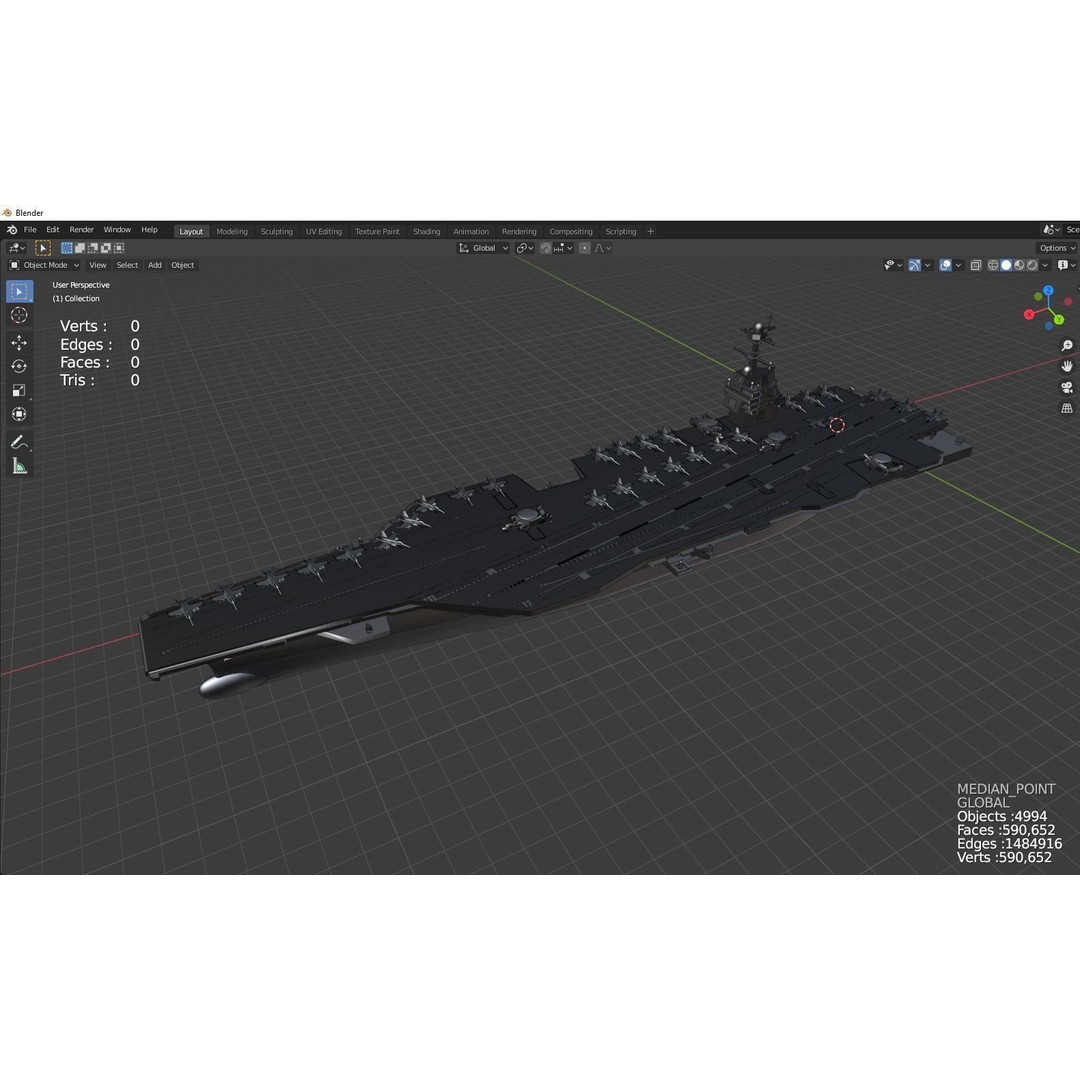Add a workspace with plus icon
The width and height of the screenshot is (1080, 1080).
pyautogui.click(x=650, y=231)
